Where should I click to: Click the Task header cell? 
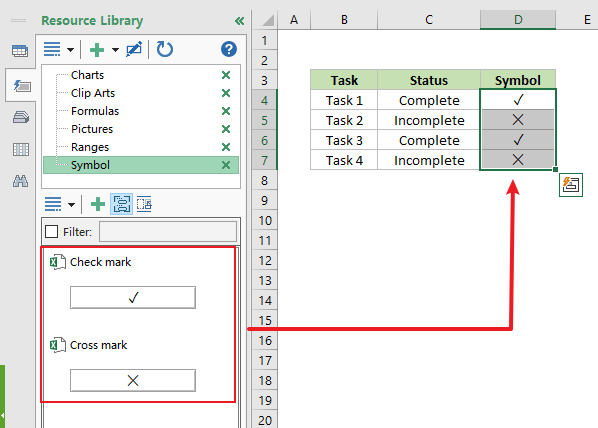tap(344, 80)
